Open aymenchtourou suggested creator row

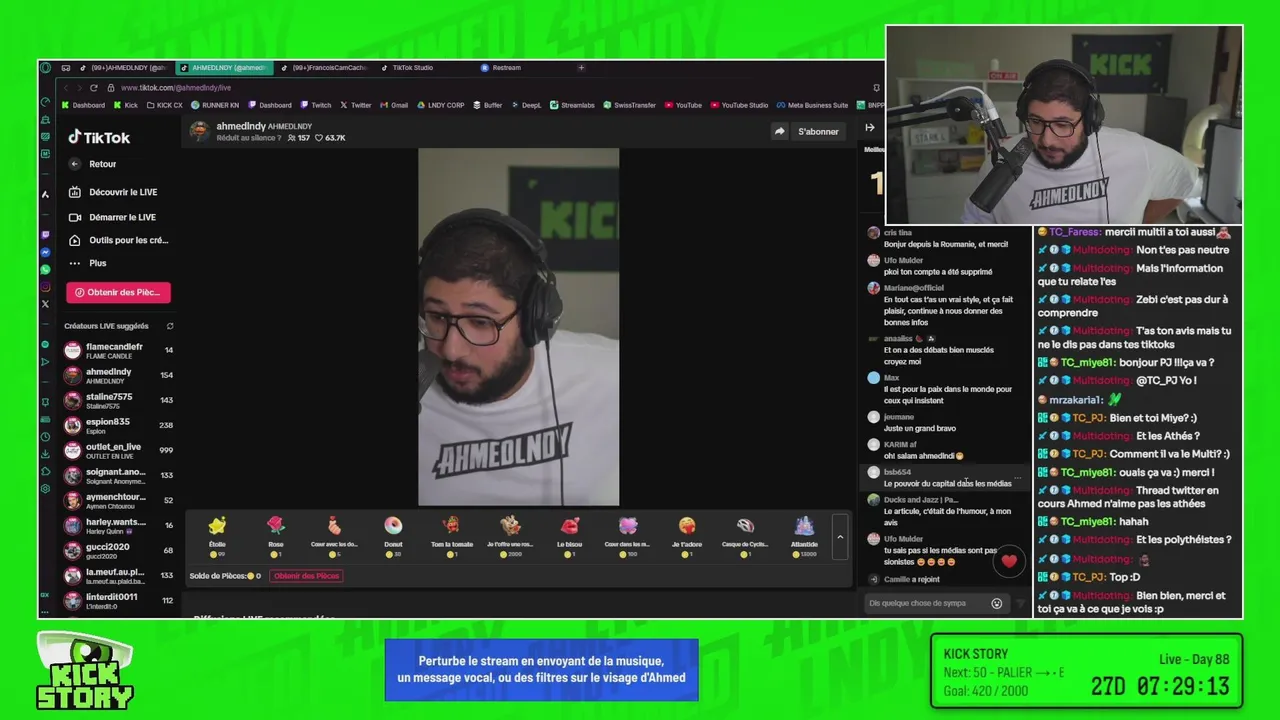[x=118, y=500]
